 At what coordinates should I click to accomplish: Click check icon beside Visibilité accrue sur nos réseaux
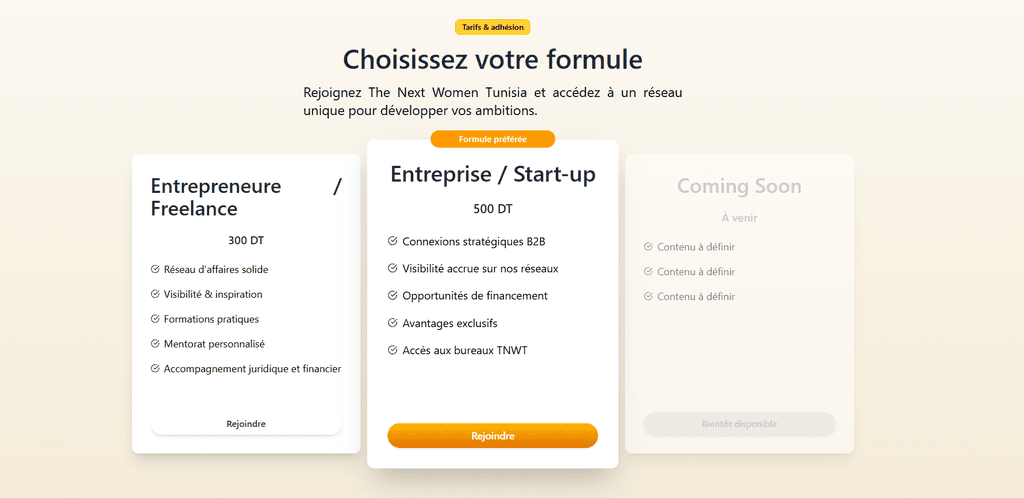tap(392, 268)
